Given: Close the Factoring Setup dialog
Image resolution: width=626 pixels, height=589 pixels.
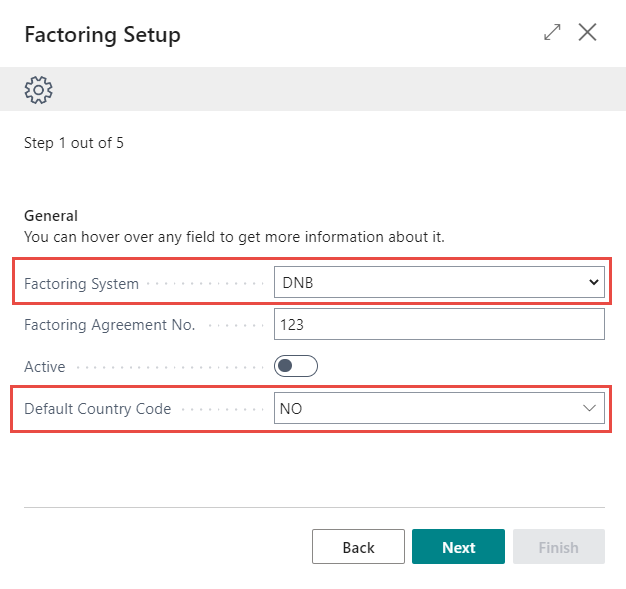Looking at the screenshot, I should (588, 33).
